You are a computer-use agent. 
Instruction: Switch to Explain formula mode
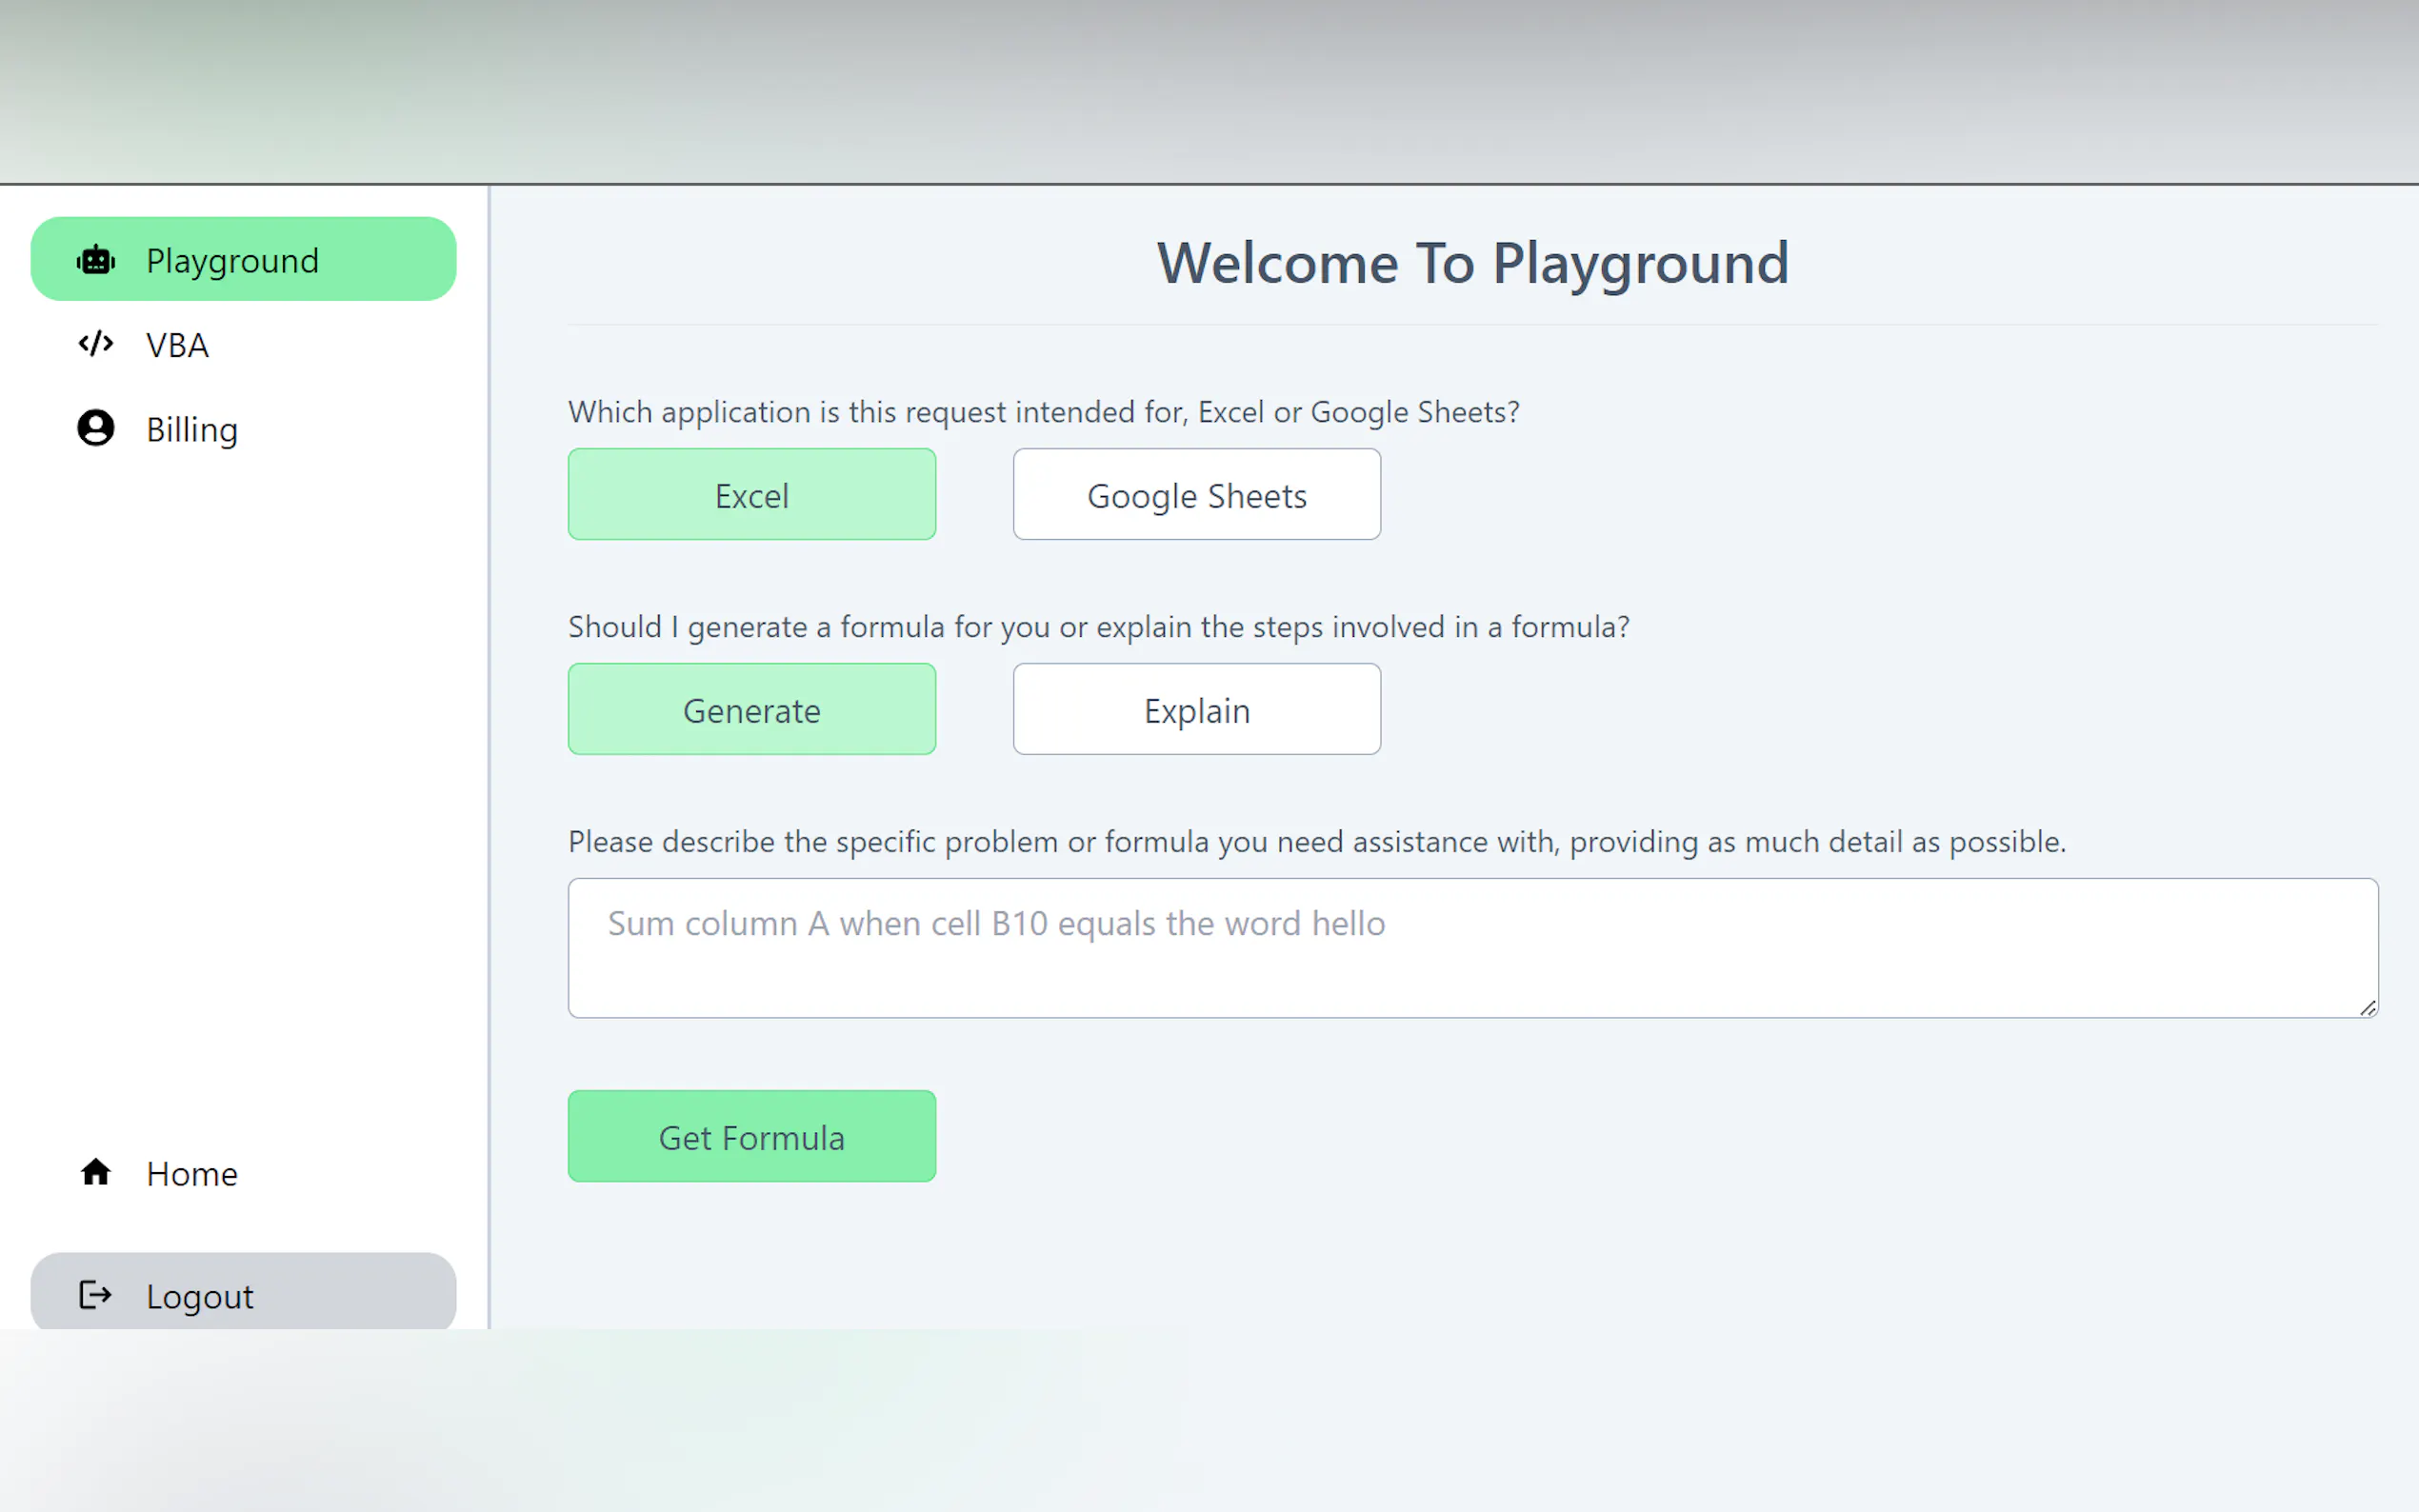click(x=1196, y=710)
